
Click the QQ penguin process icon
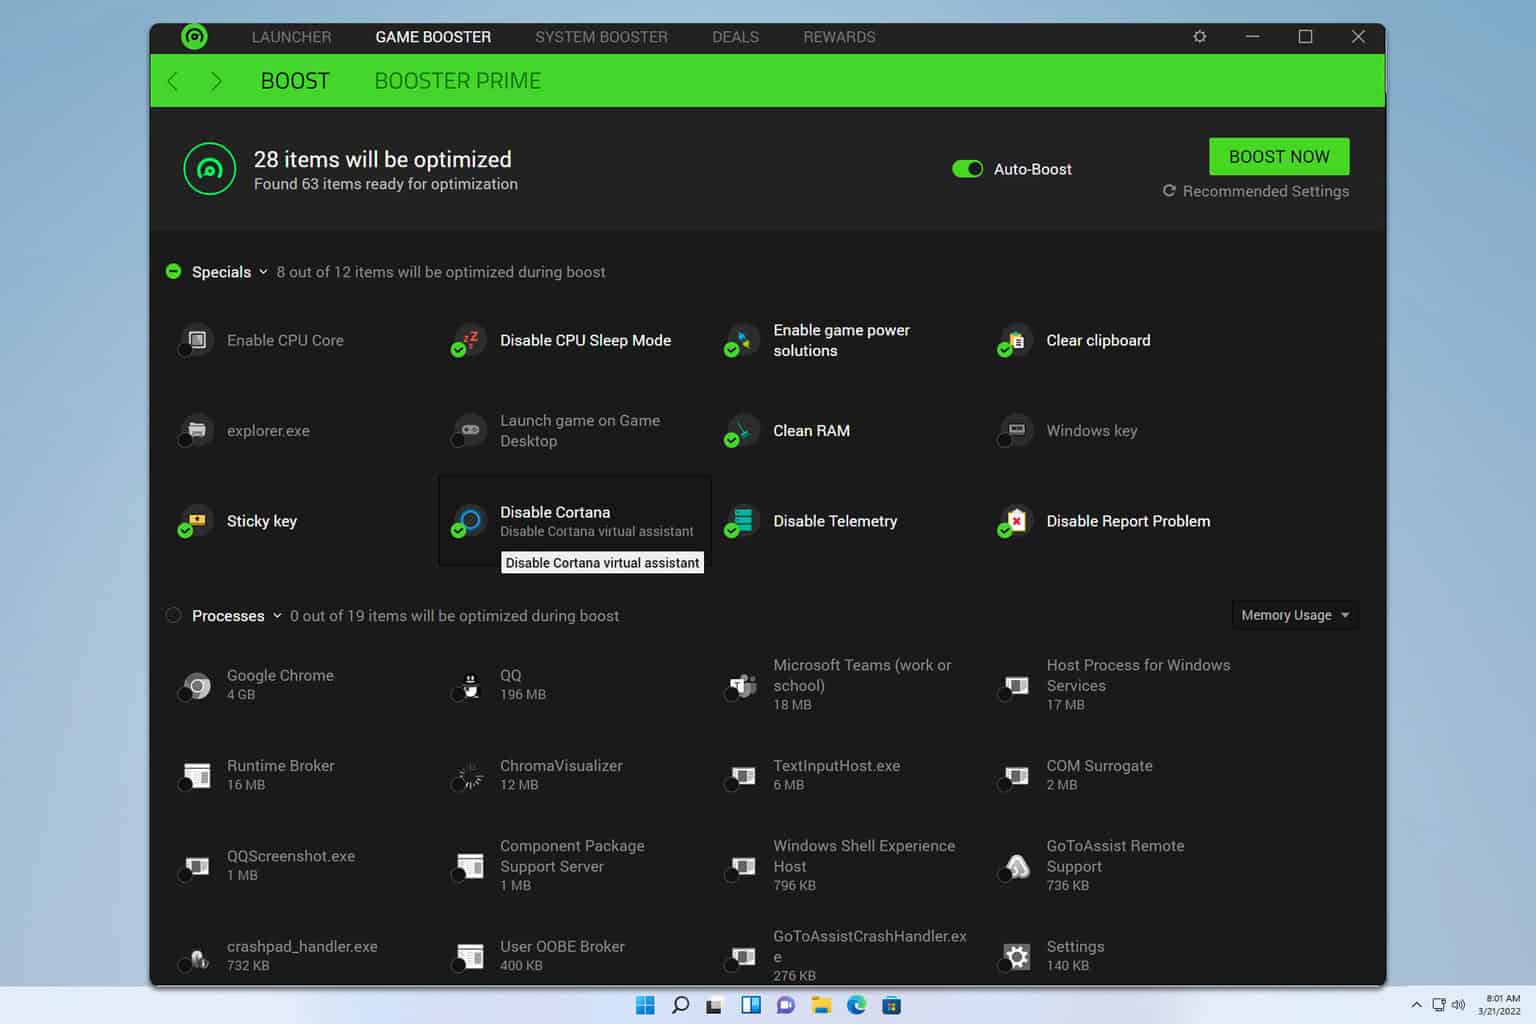pos(470,685)
